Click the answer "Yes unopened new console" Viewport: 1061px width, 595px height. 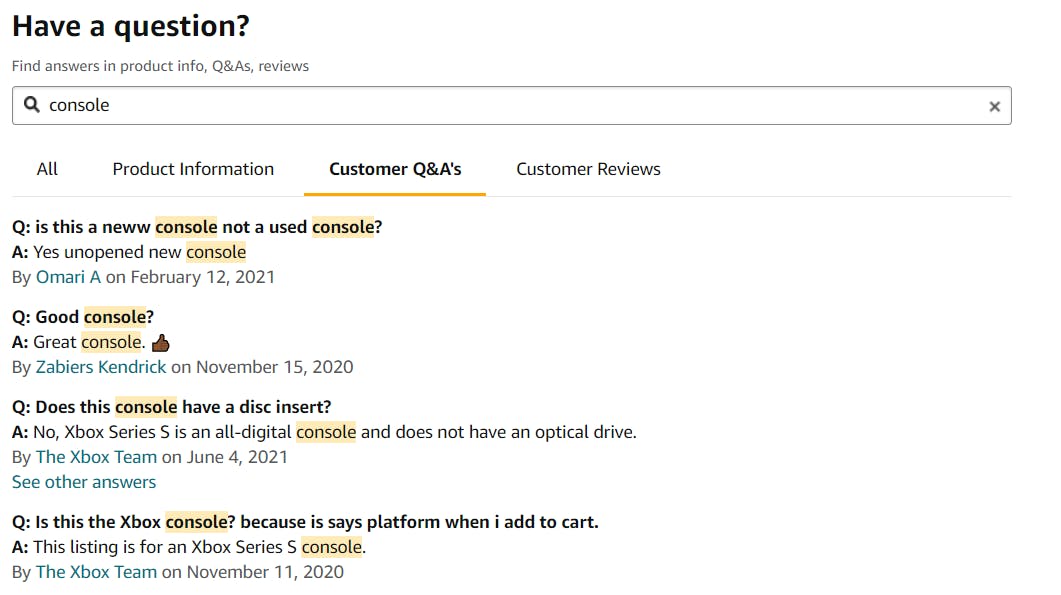(129, 252)
